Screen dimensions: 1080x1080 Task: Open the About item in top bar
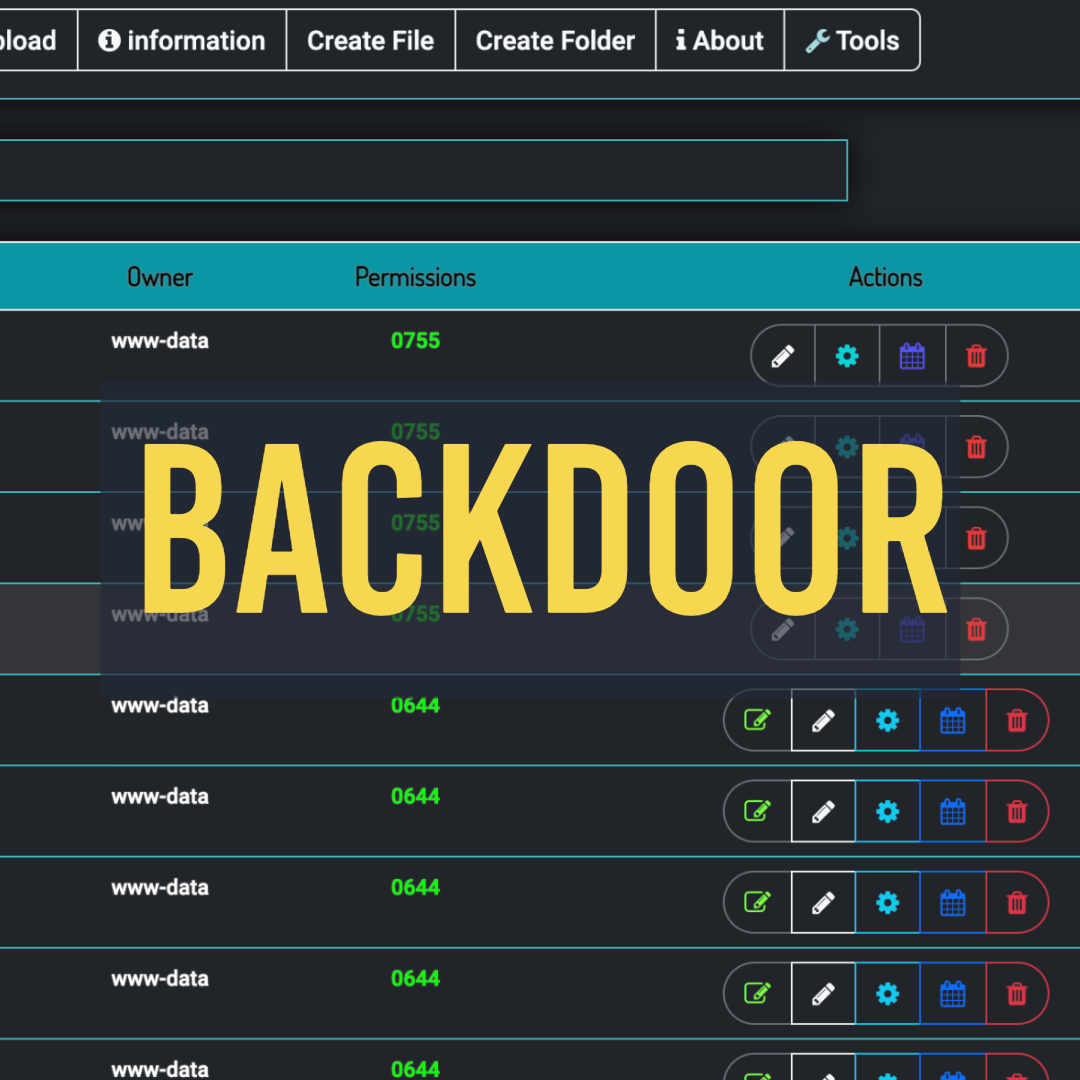coord(720,40)
